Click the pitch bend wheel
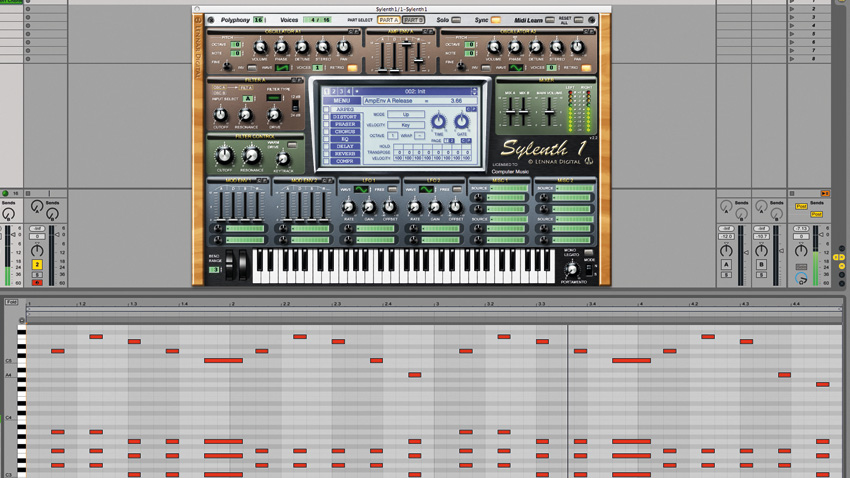850x478 pixels. pyautogui.click(x=230, y=265)
